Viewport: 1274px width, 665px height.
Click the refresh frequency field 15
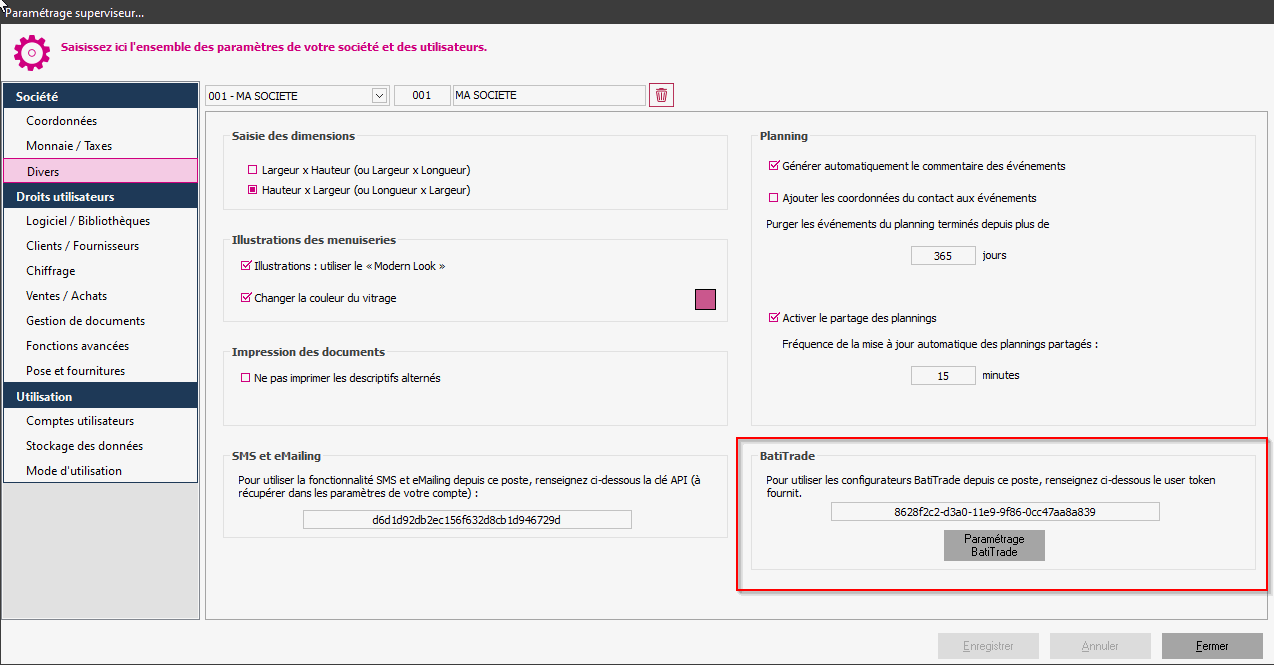(943, 376)
